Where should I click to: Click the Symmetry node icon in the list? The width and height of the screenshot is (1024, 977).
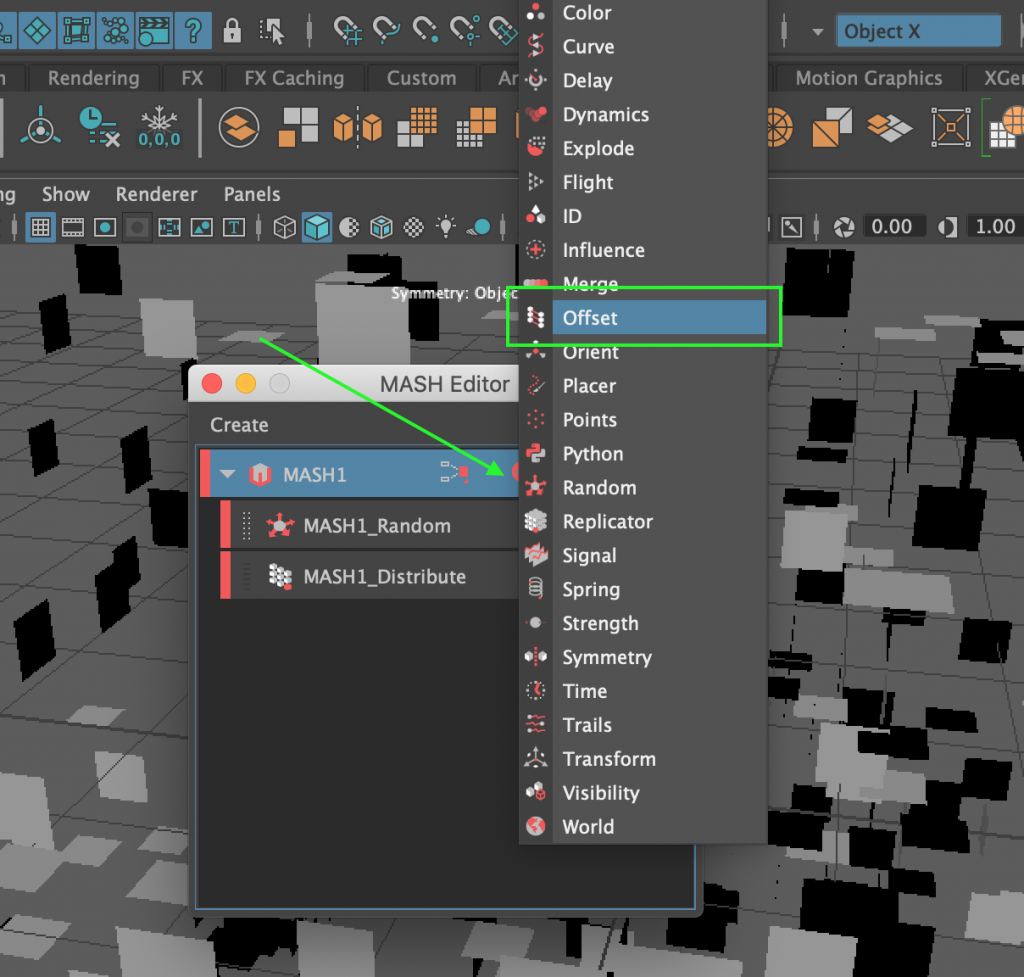coord(535,657)
